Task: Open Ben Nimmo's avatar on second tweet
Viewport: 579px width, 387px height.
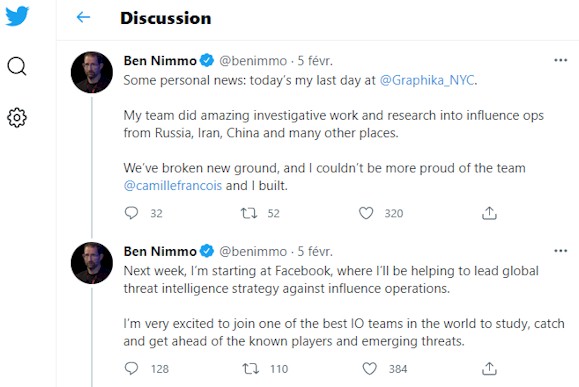Action: coord(92,263)
